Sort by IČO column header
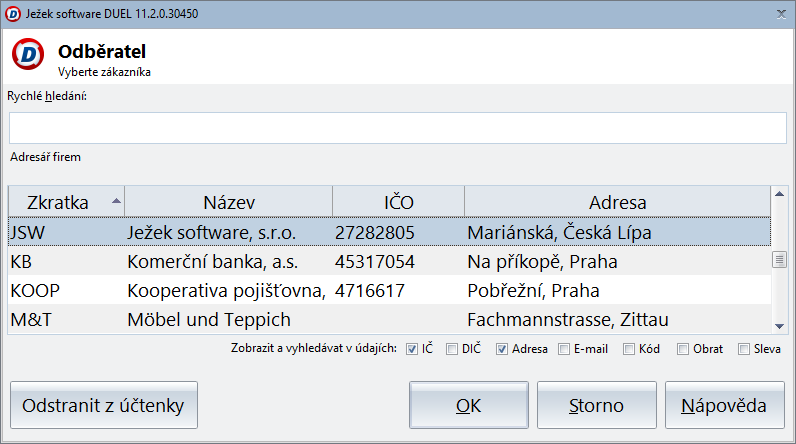 click(399, 202)
